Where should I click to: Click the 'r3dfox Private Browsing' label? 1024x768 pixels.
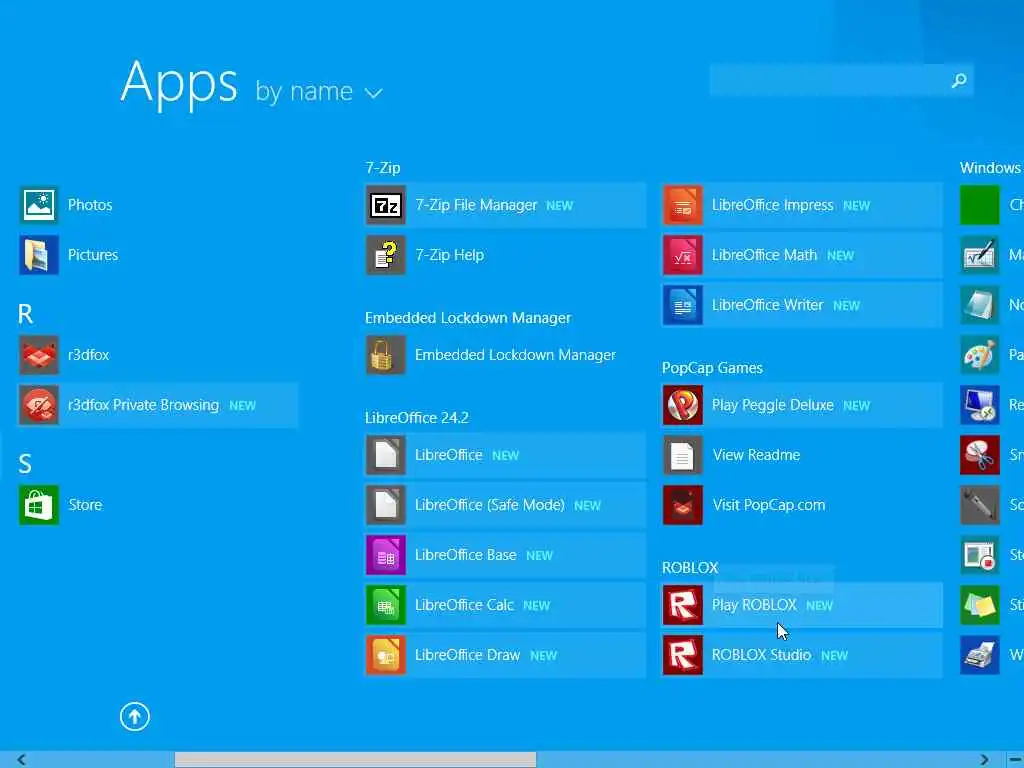[x=143, y=405]
